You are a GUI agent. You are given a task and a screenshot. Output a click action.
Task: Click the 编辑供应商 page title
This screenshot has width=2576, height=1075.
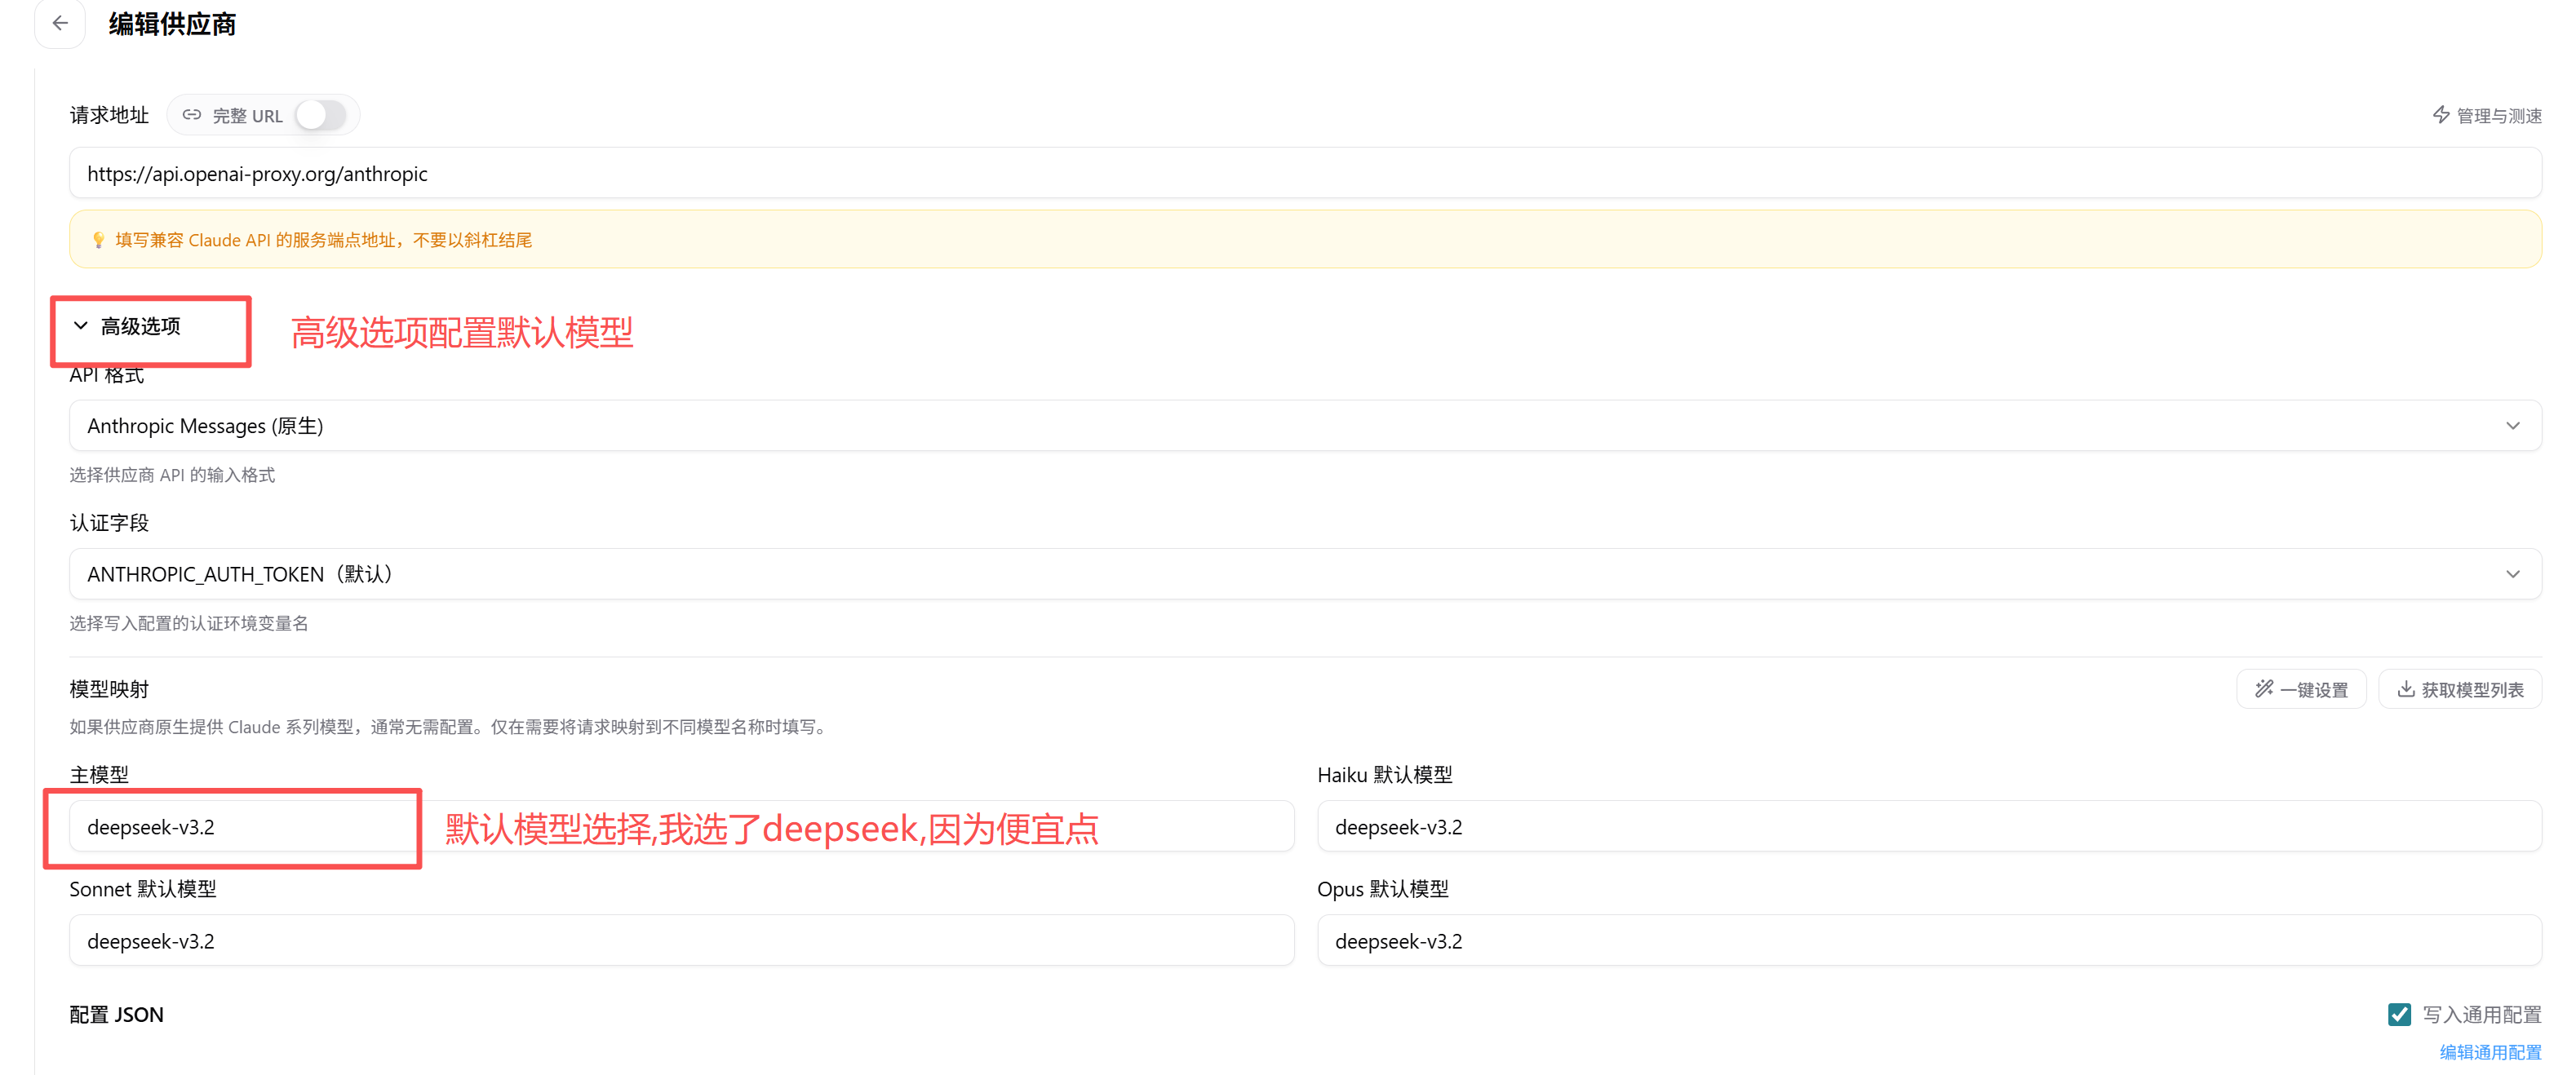pyautogui.click(x=172, y=24)
